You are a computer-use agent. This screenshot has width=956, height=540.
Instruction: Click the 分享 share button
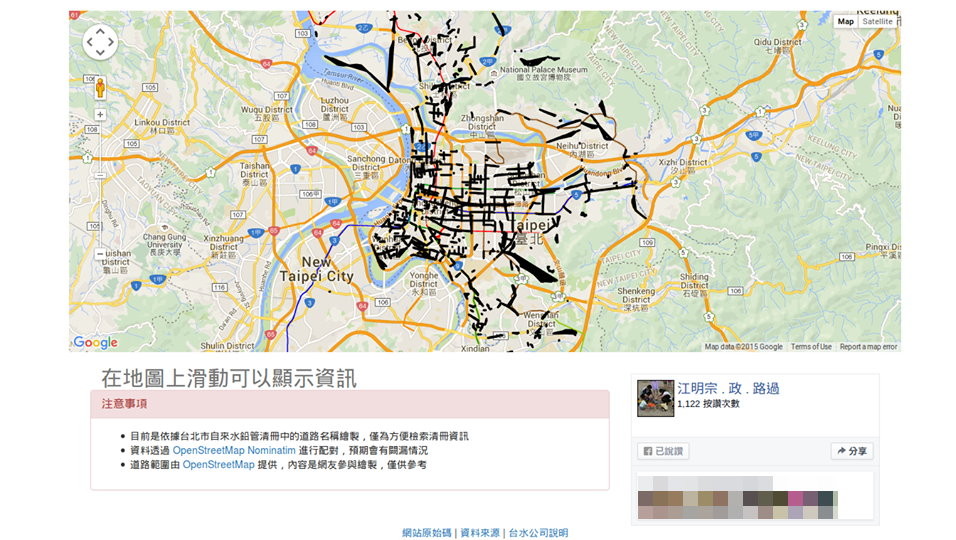coord(852,451)
